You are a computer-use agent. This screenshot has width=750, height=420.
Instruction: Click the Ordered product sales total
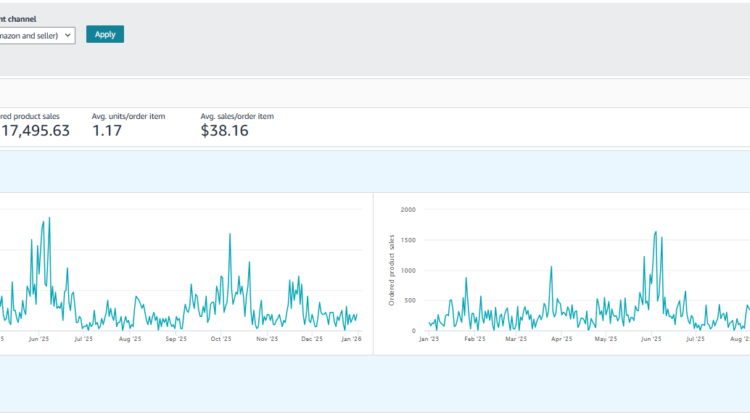point(35,130)
